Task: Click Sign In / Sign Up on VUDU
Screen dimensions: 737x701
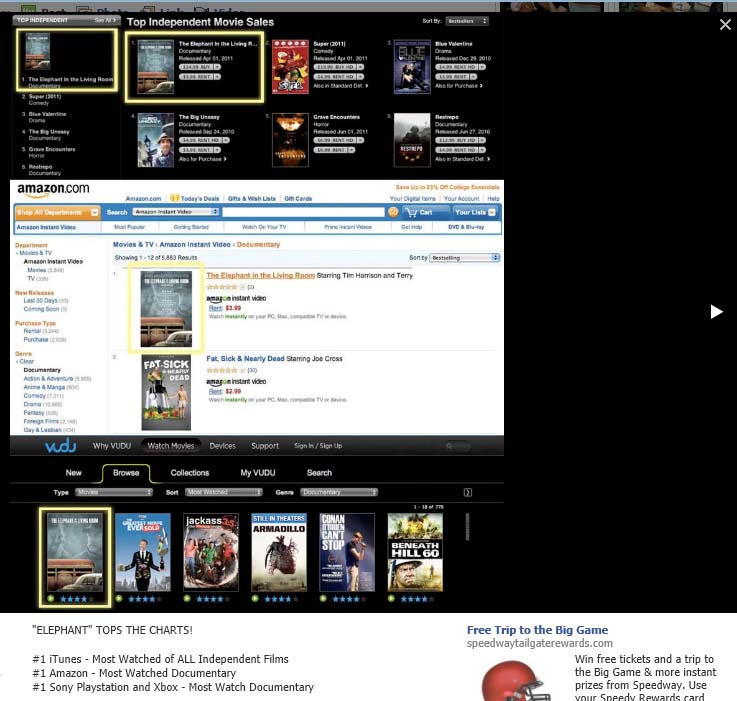Action: pyautogui.click(x=318, y=446)
